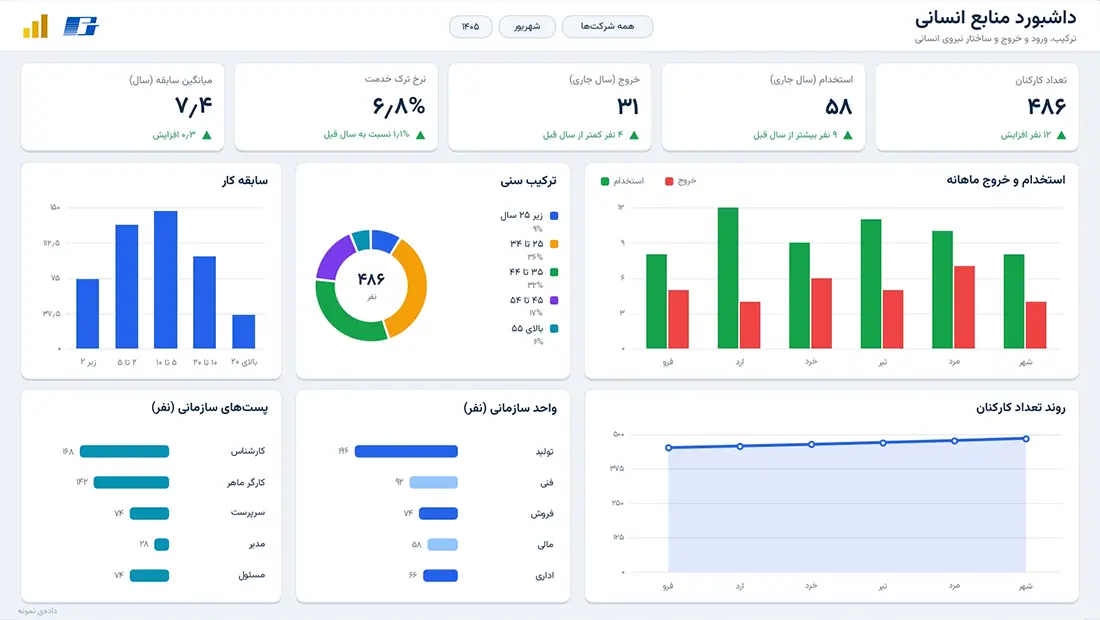Viewport: 1100px width, 620px height.
Task: Click the ۳۱ exit value
Action: click(x=628, y=107)
